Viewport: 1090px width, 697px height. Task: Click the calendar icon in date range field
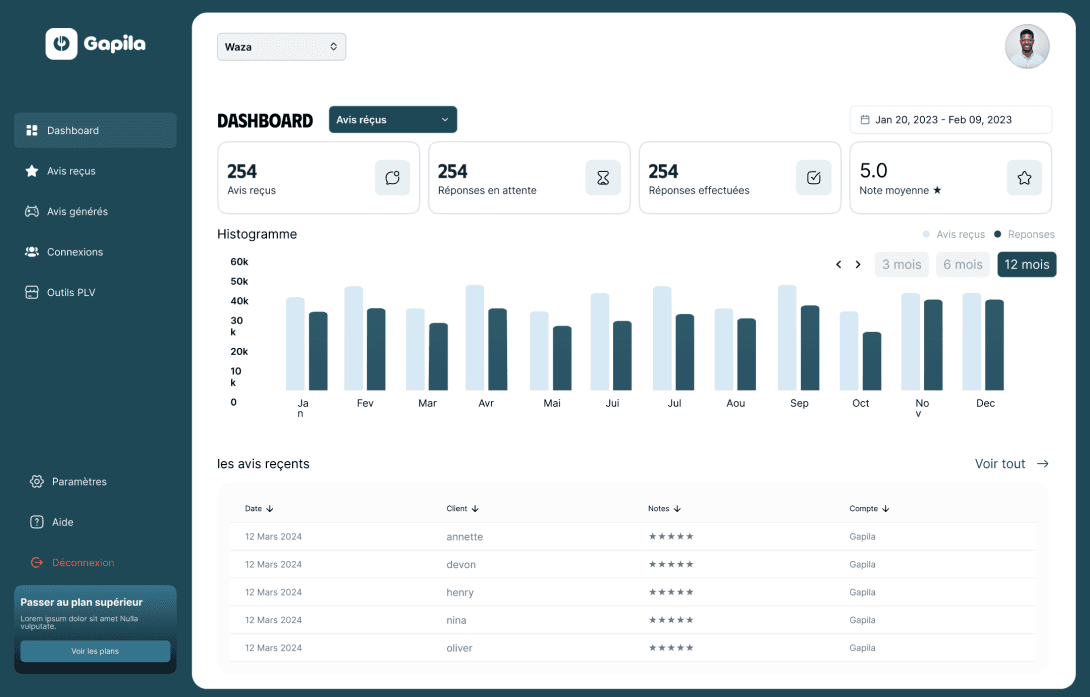tap(865, 120)
